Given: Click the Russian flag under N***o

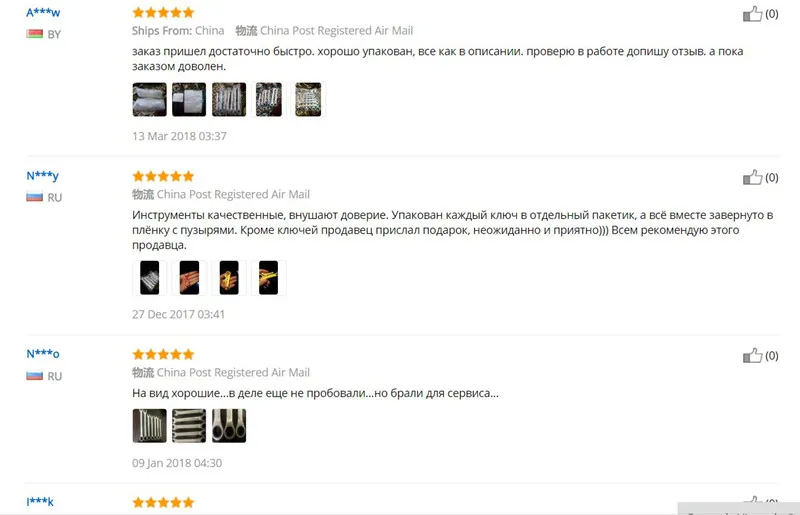Looking at the screenshot, I should (x=35, y=376).
